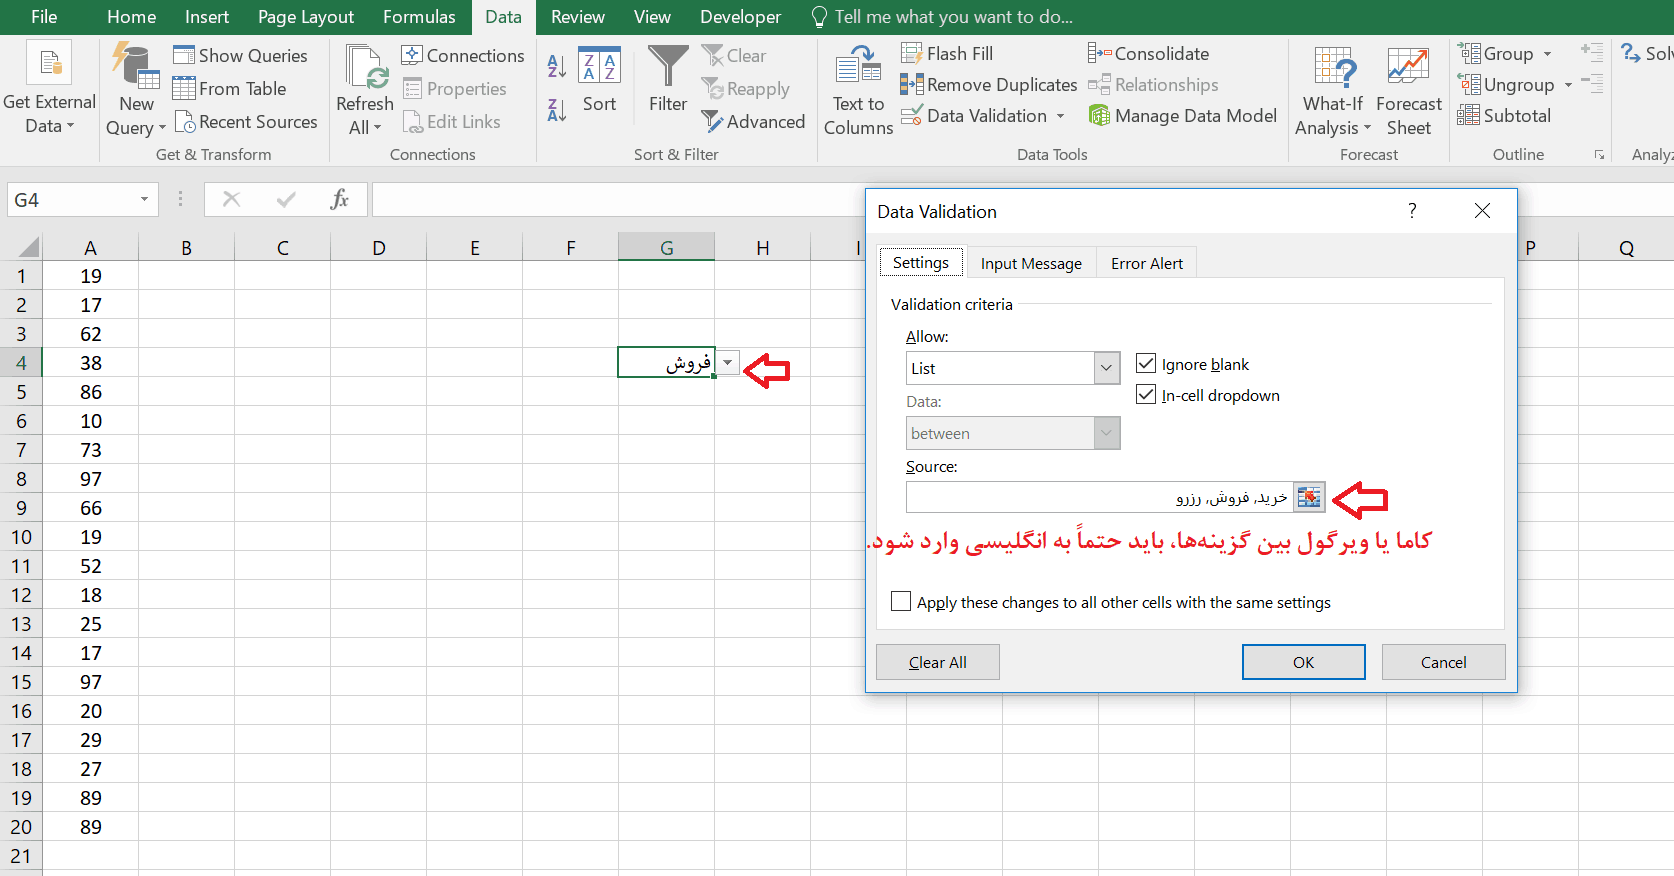Select column A header
The image size is (1674, 876).
[x=91, y=247]
